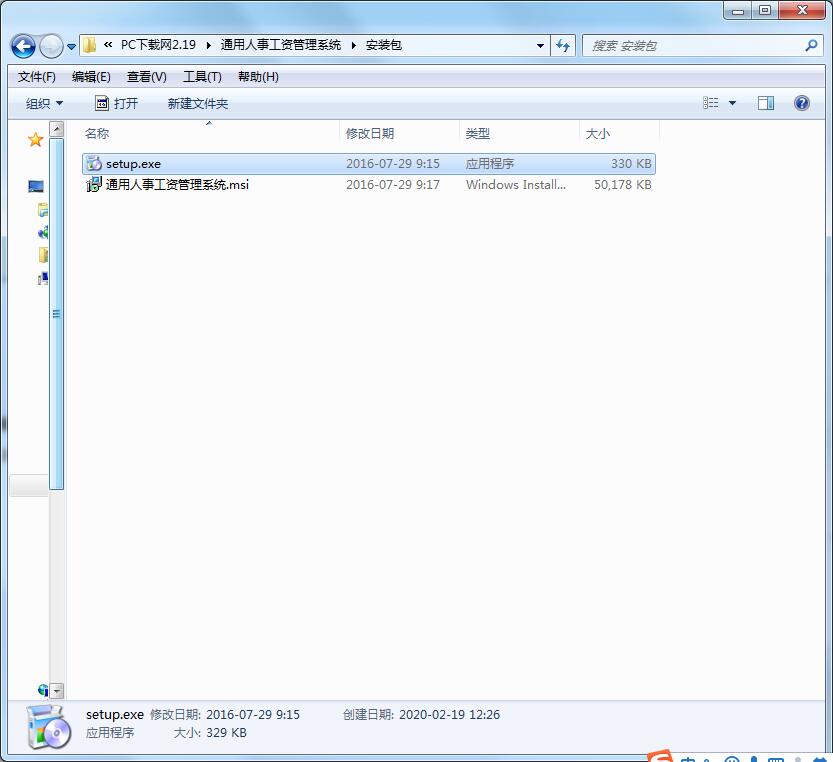
Task: Open the 工具(T) menu
Action: (x=202, y=77)
